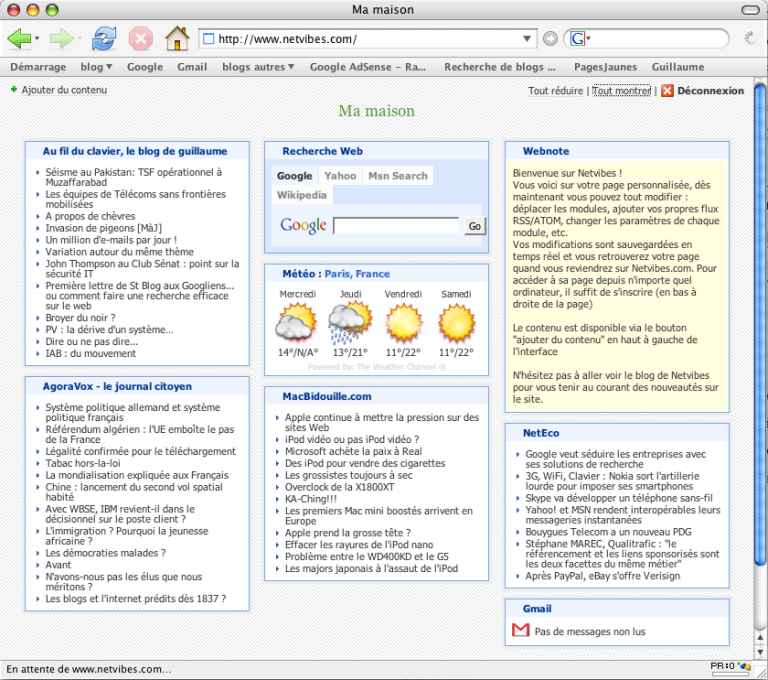768x680 pixels.
Task: Click the Google logo in the search module
Action: [303, 225]
